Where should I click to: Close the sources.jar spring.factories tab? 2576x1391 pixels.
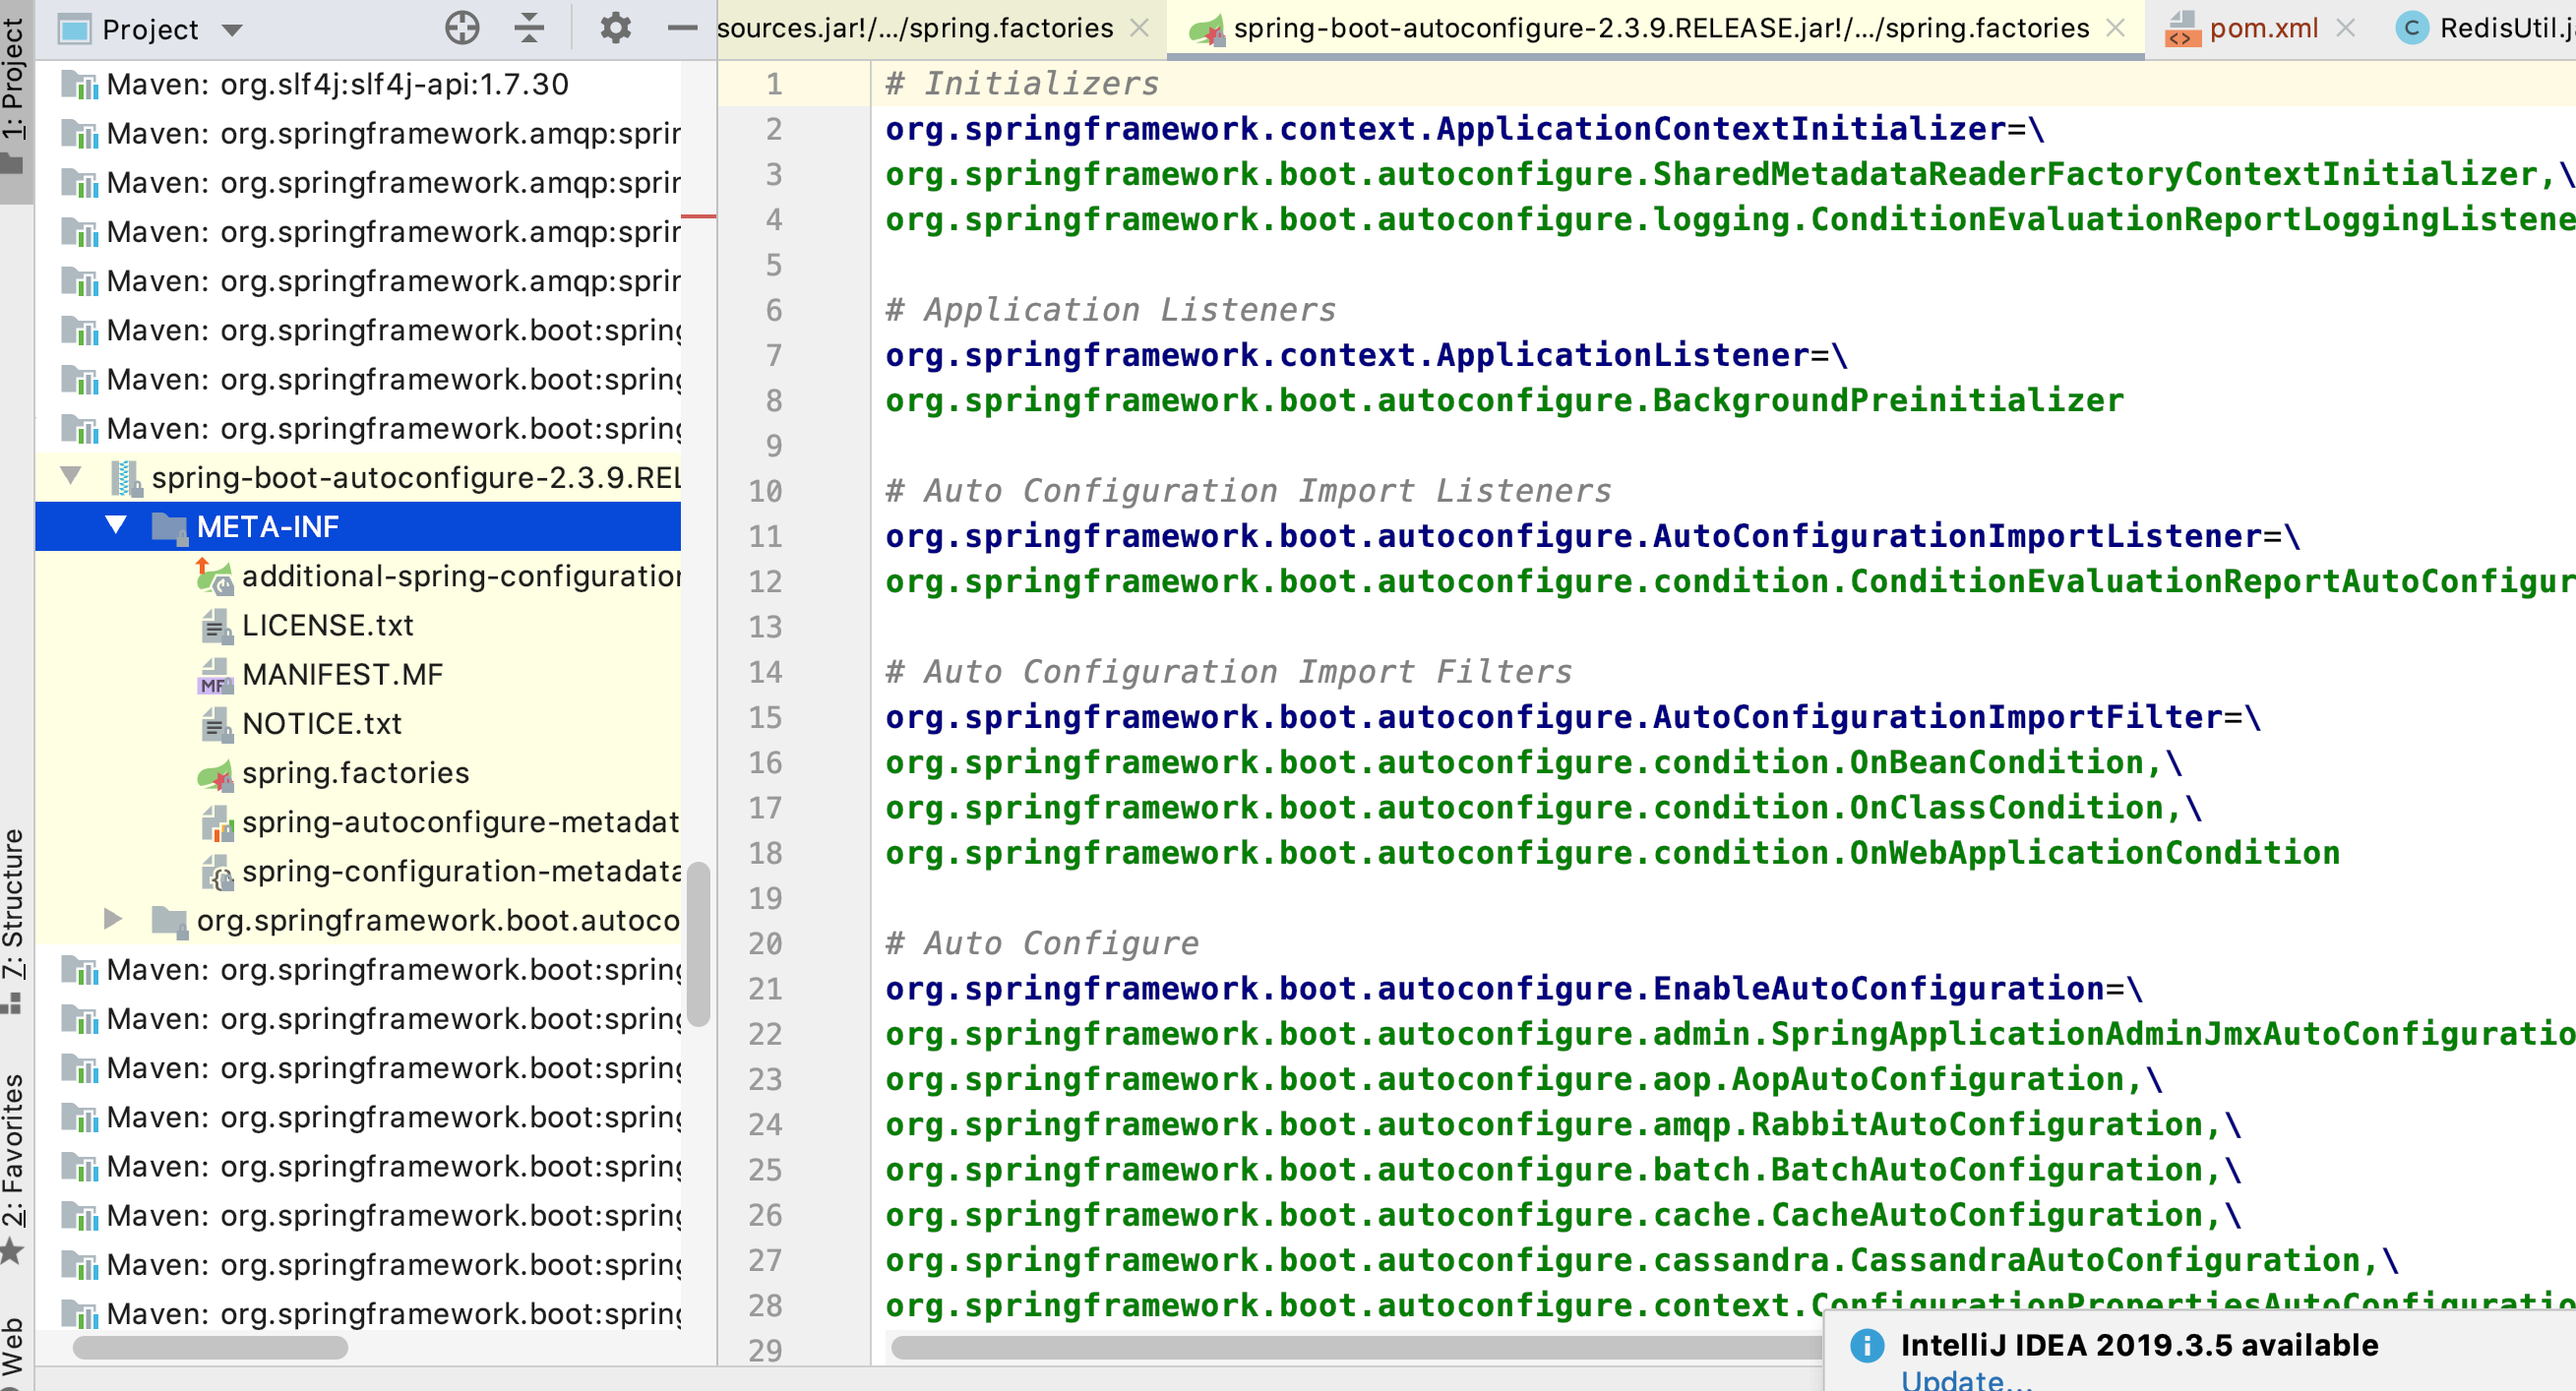(1138, 28)
